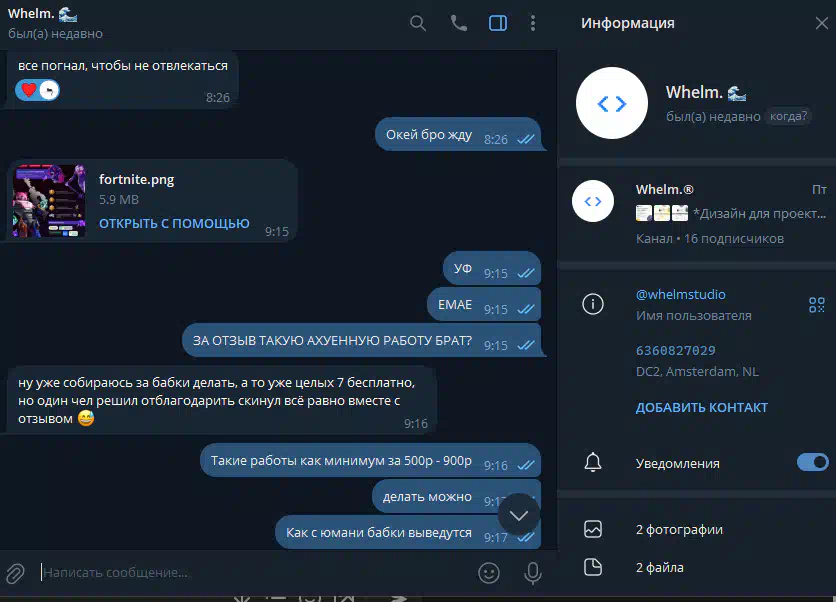Click ОТКРЫТЬ С ПОМОЩЬЮ link
Image resolution: width=836 pixels, height=602 pixels.
coord(174,223)
